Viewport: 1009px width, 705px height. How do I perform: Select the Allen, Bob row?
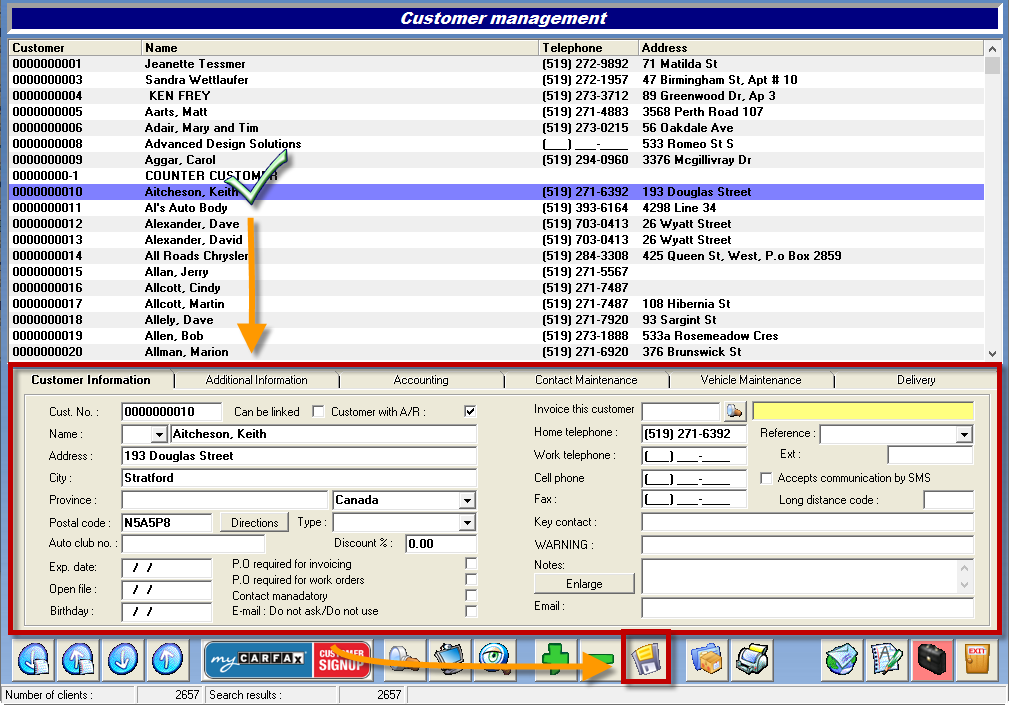coord(496,336)
